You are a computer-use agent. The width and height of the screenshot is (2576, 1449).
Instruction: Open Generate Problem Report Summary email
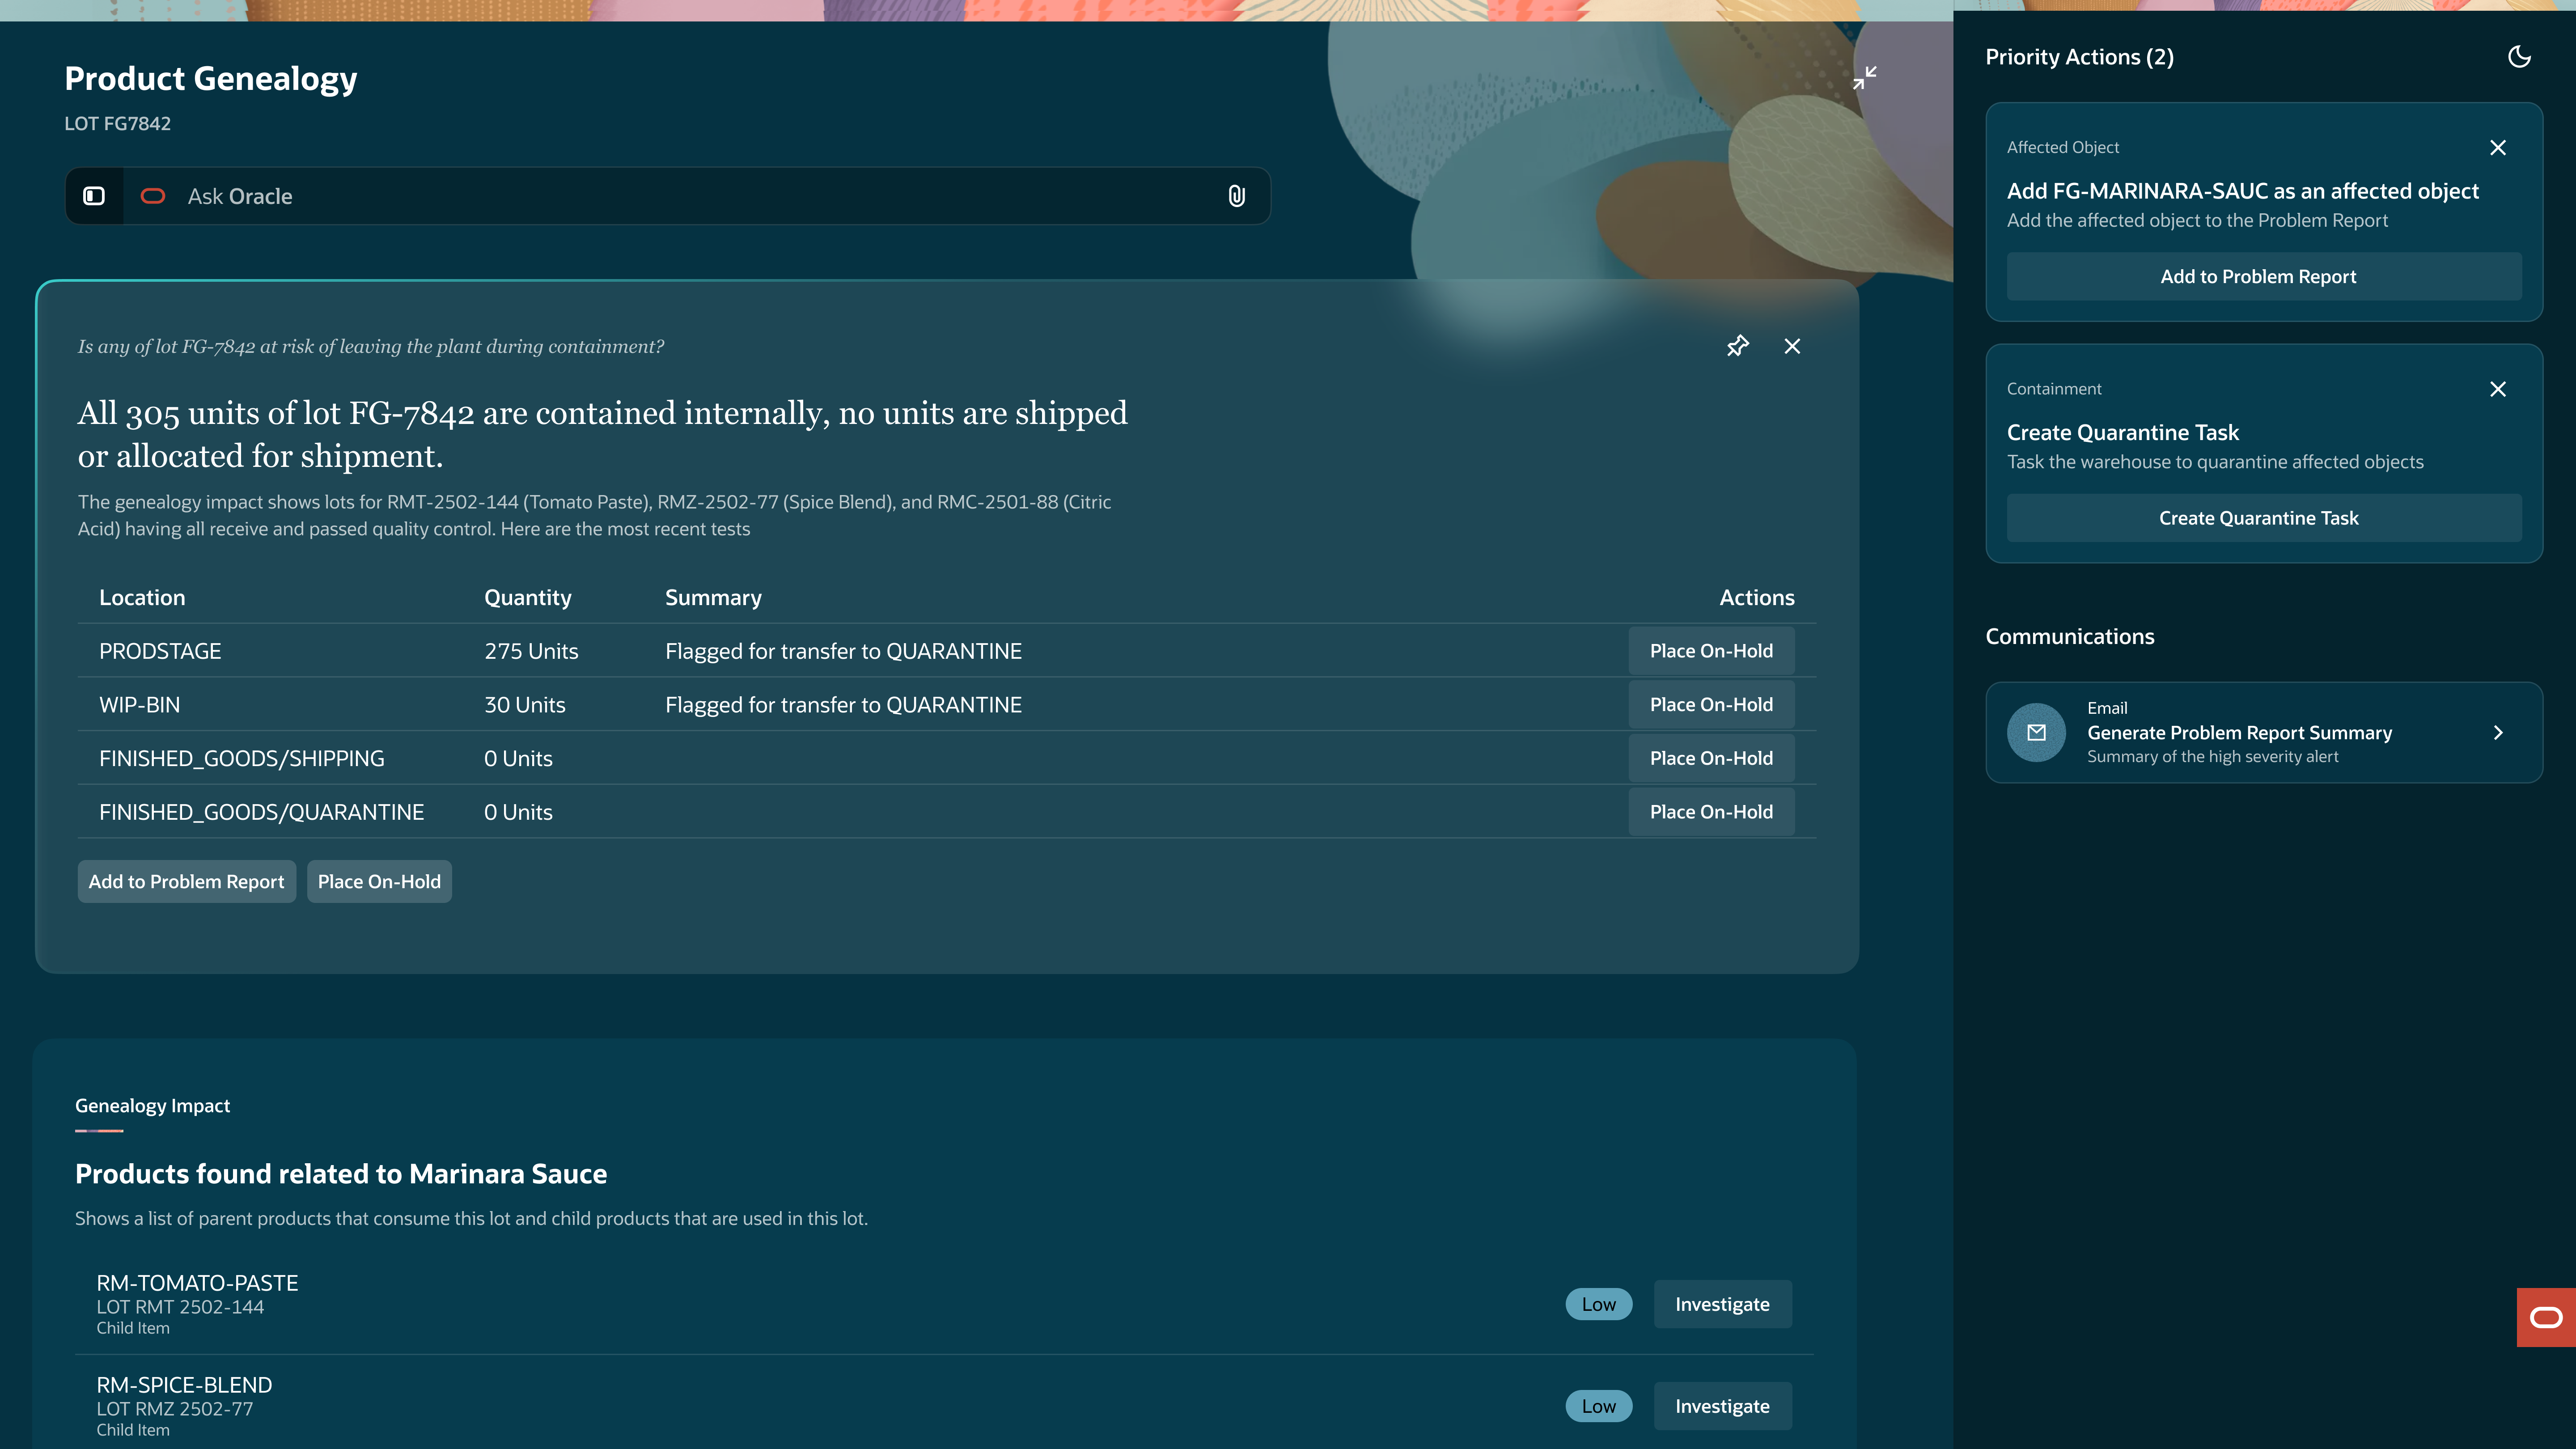click(2264, 732)
